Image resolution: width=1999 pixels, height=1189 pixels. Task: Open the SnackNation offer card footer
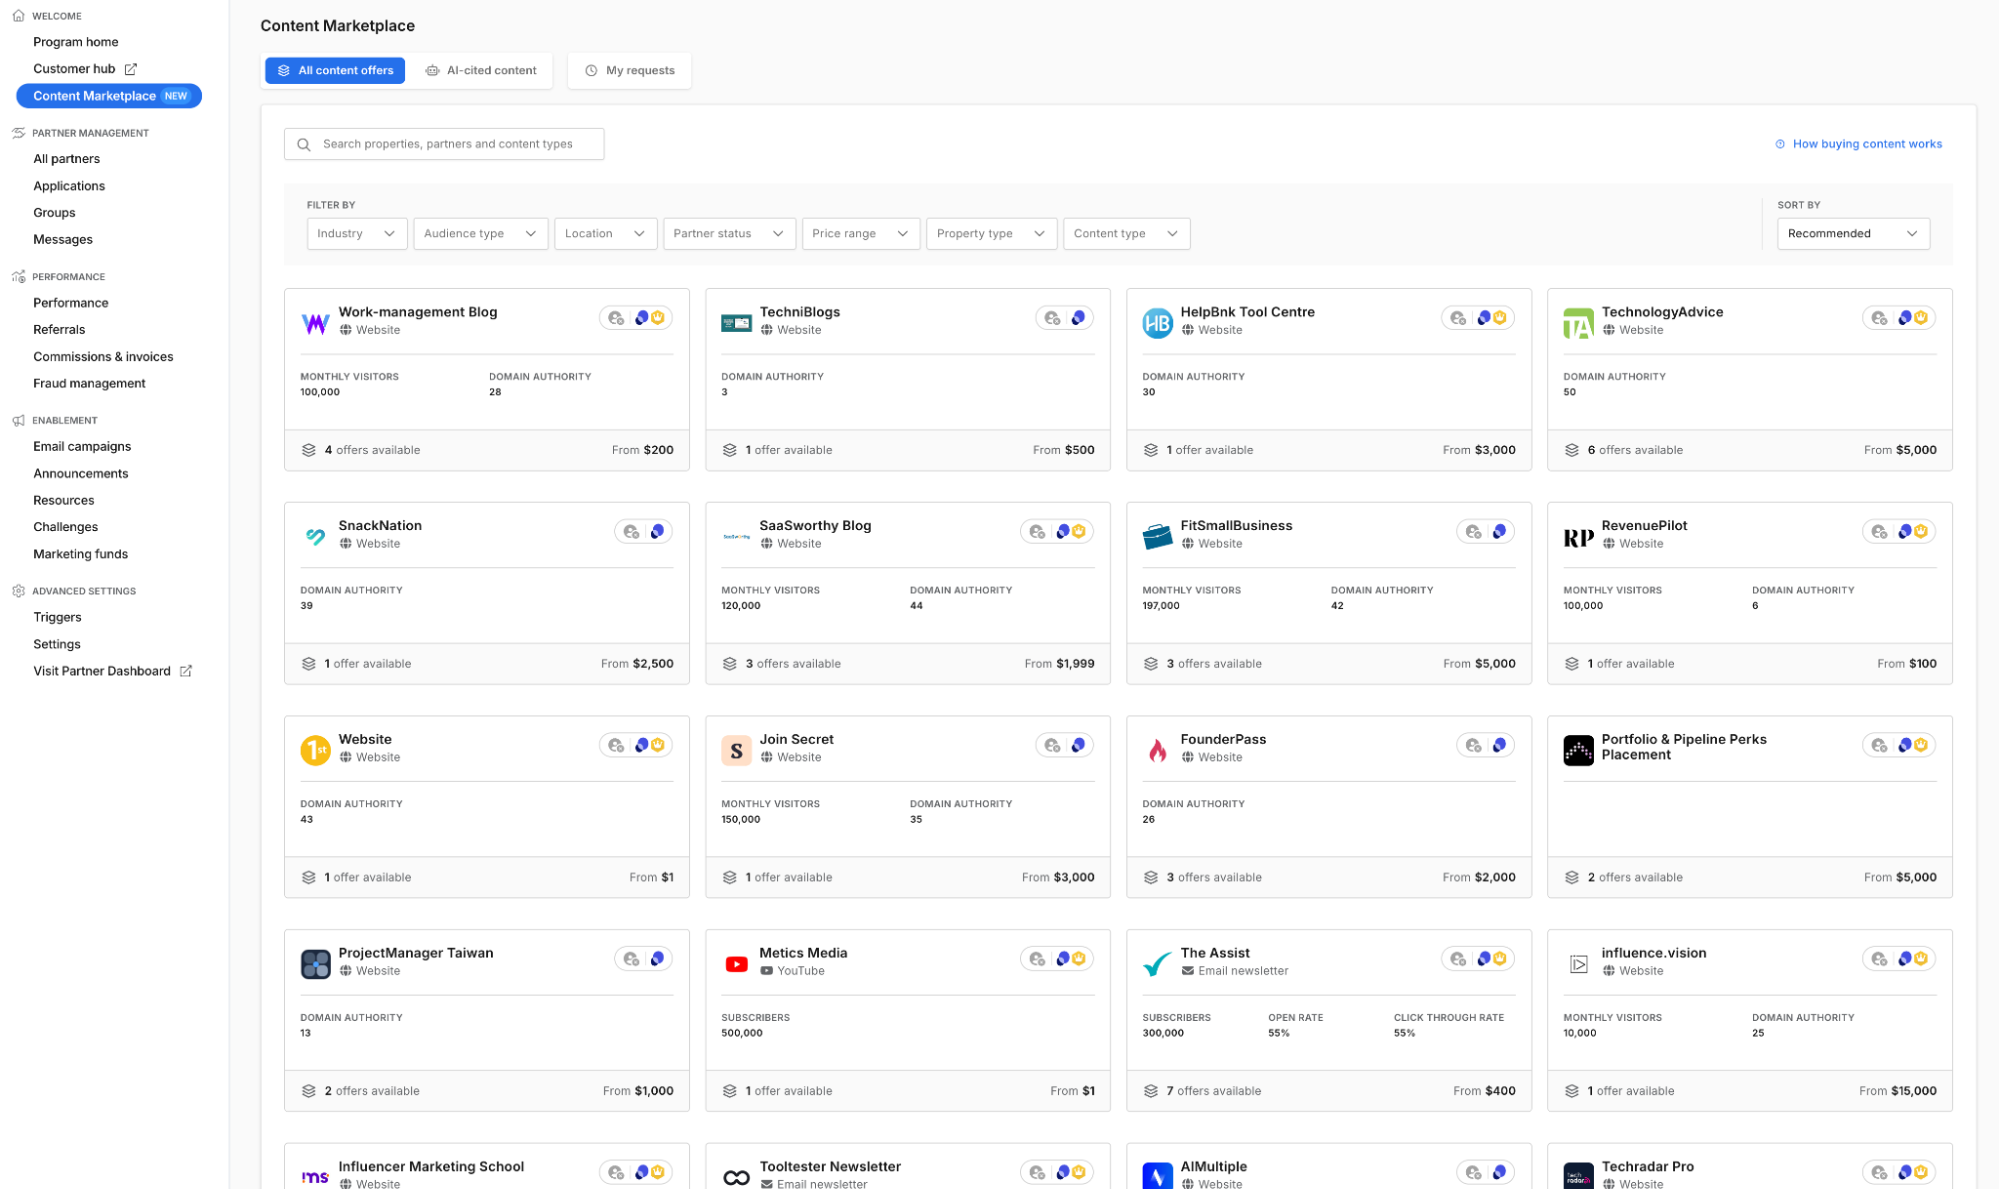487,663
